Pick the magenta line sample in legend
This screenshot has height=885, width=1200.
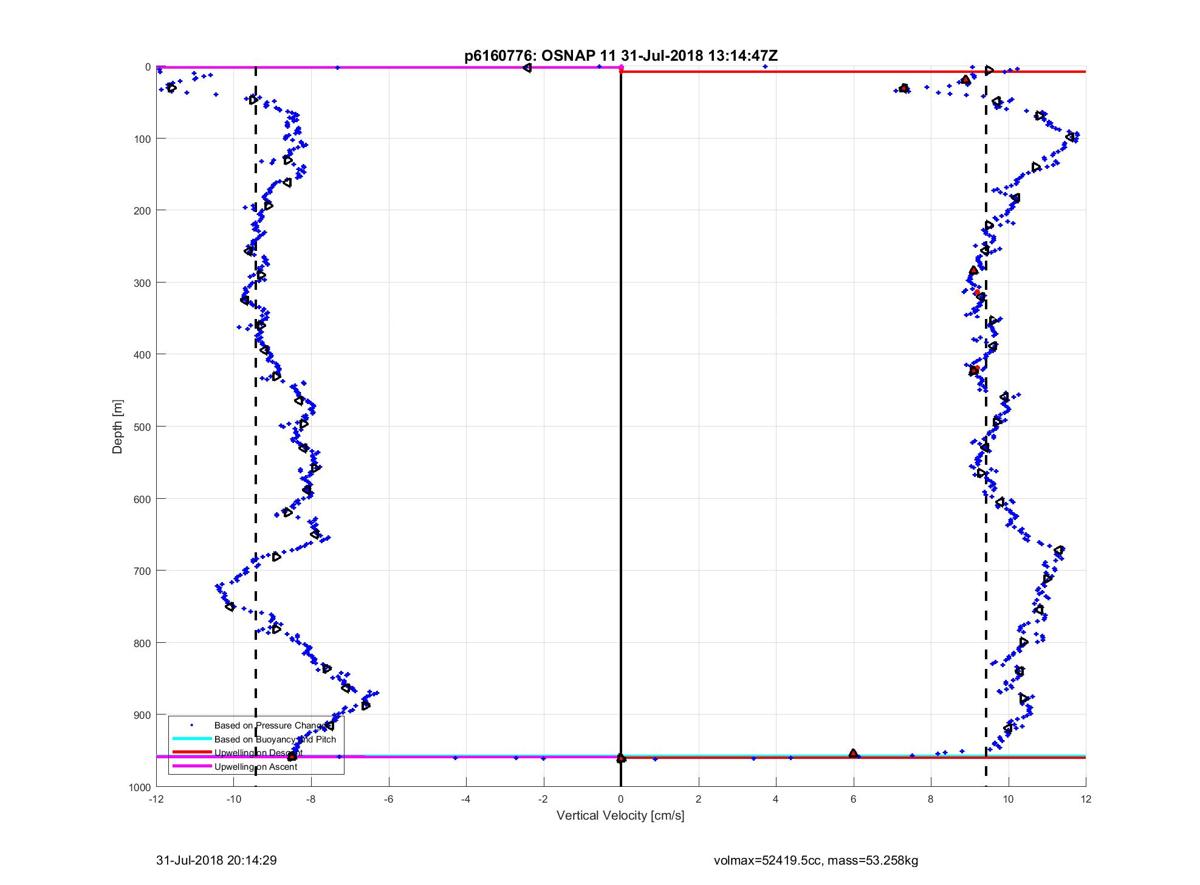click(191, 767)
